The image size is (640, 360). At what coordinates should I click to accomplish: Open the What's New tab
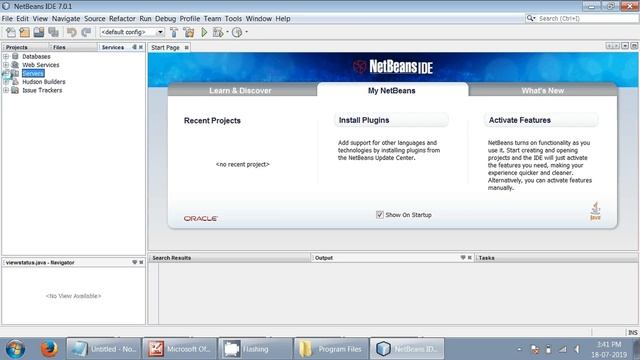tap(543, 91)
